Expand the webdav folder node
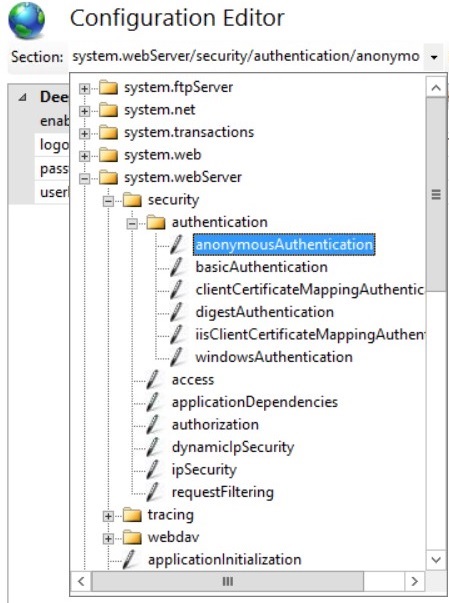The height and width of the screenshot is (603, 449). tap(108, 539)
